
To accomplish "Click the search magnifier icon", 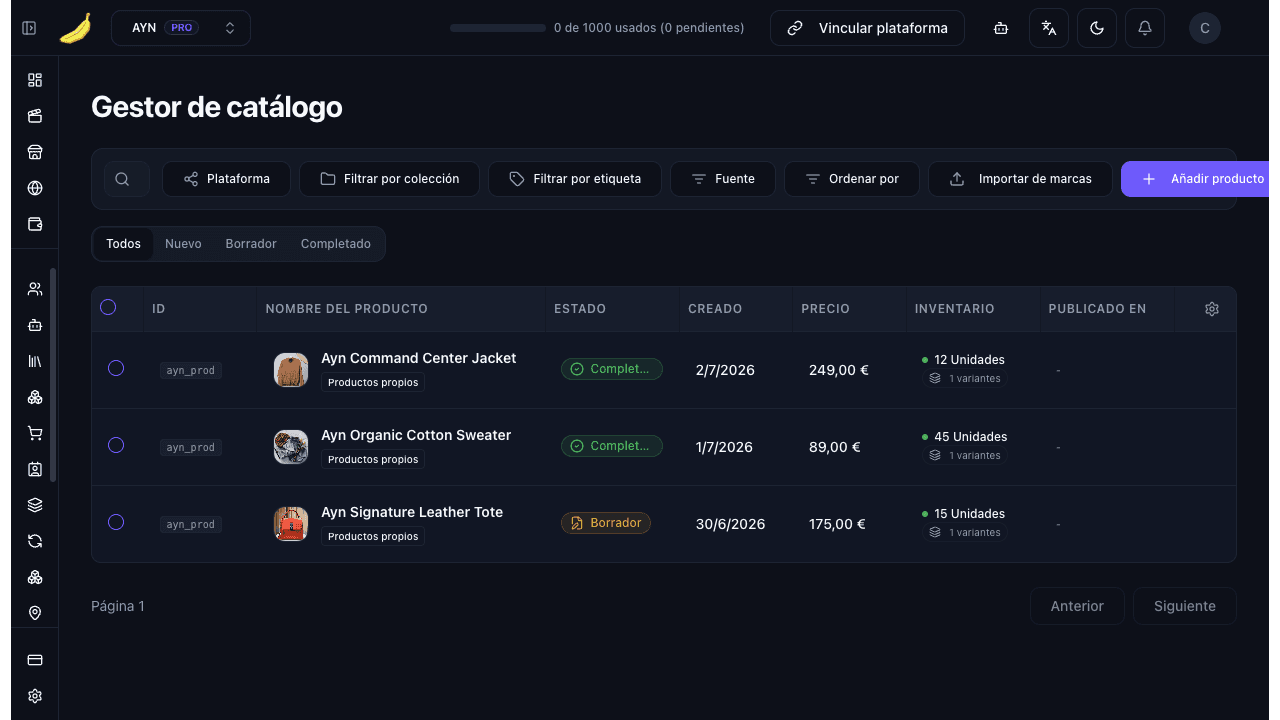I will (x=122, y=179).
